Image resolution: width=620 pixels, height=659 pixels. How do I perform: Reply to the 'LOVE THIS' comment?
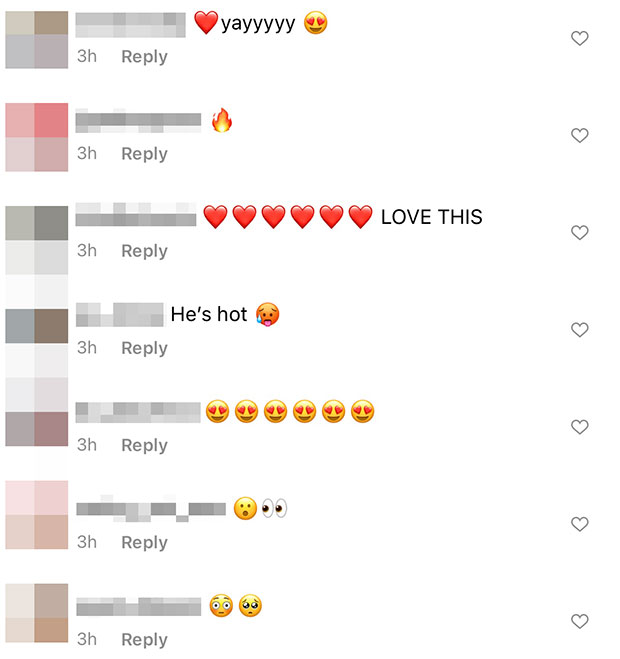pyautogui.click(x=144, y=251)
